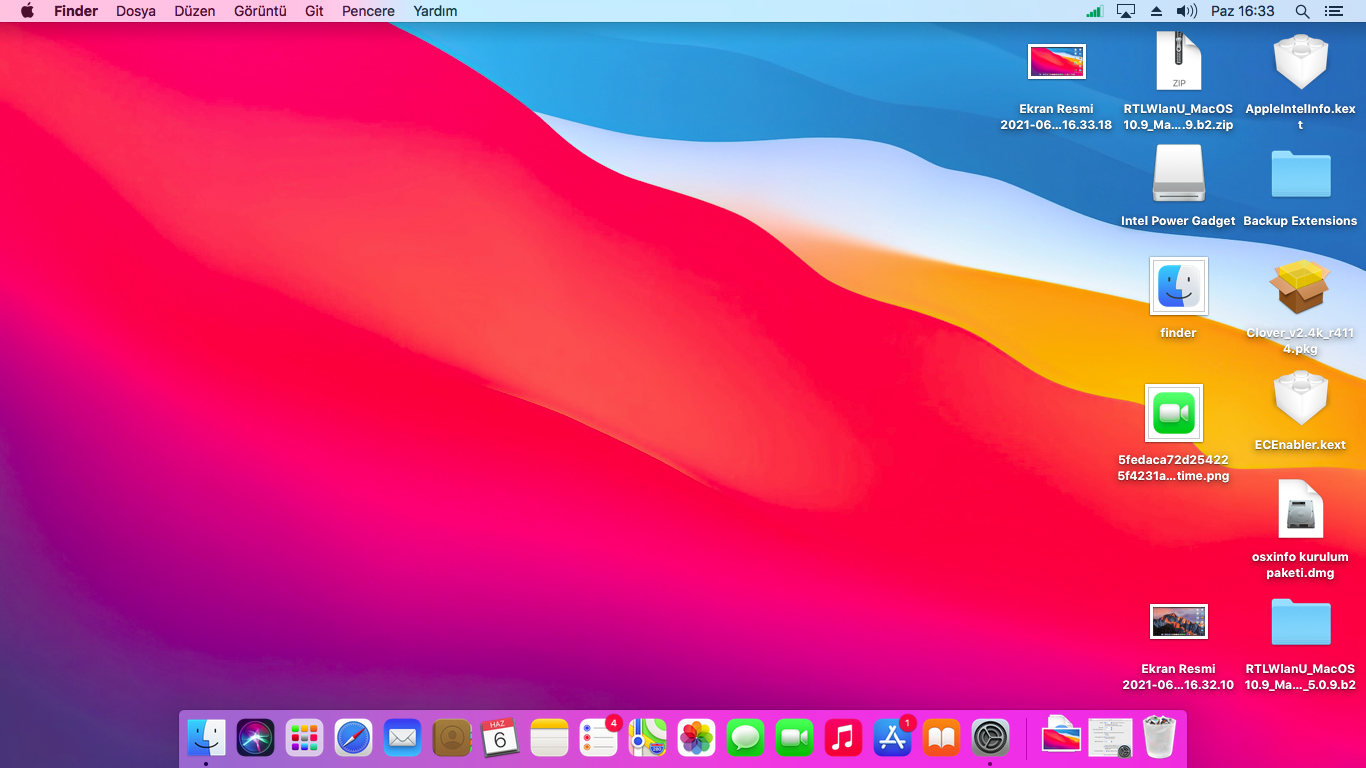Open App Store with badge 1

(x=893, y=738)
